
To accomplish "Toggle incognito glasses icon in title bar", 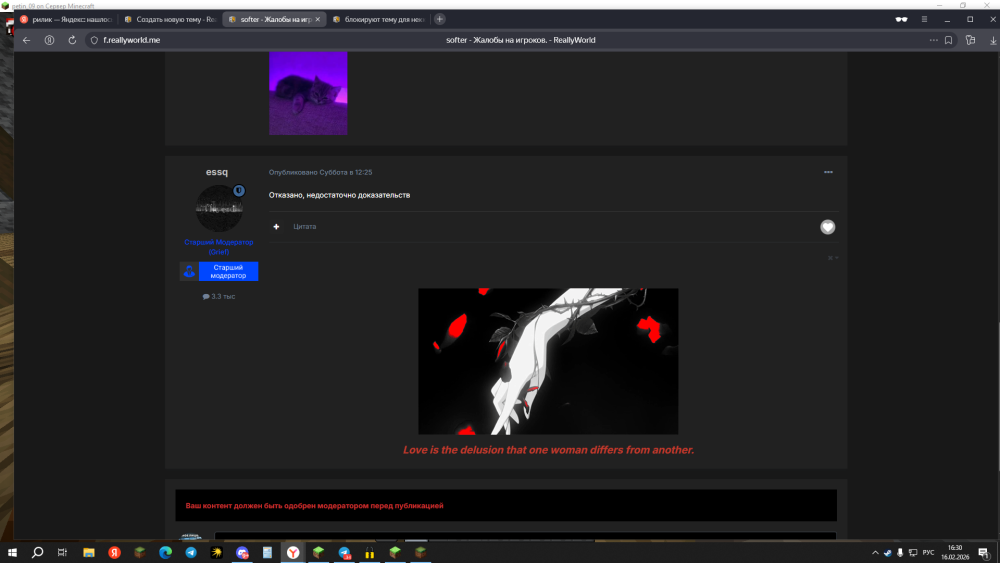I will click(x=901, y=19).
